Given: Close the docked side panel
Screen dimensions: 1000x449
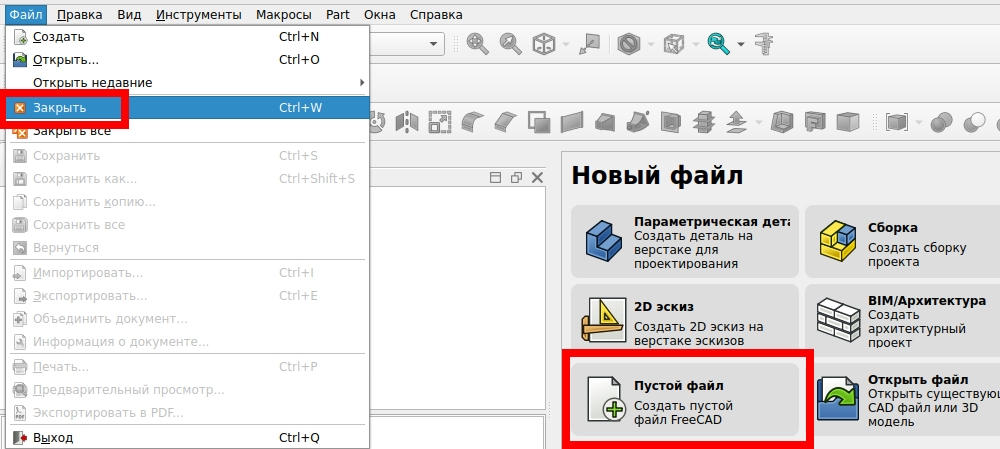Looking at the screenshot, I should click(x=537, y=177).
